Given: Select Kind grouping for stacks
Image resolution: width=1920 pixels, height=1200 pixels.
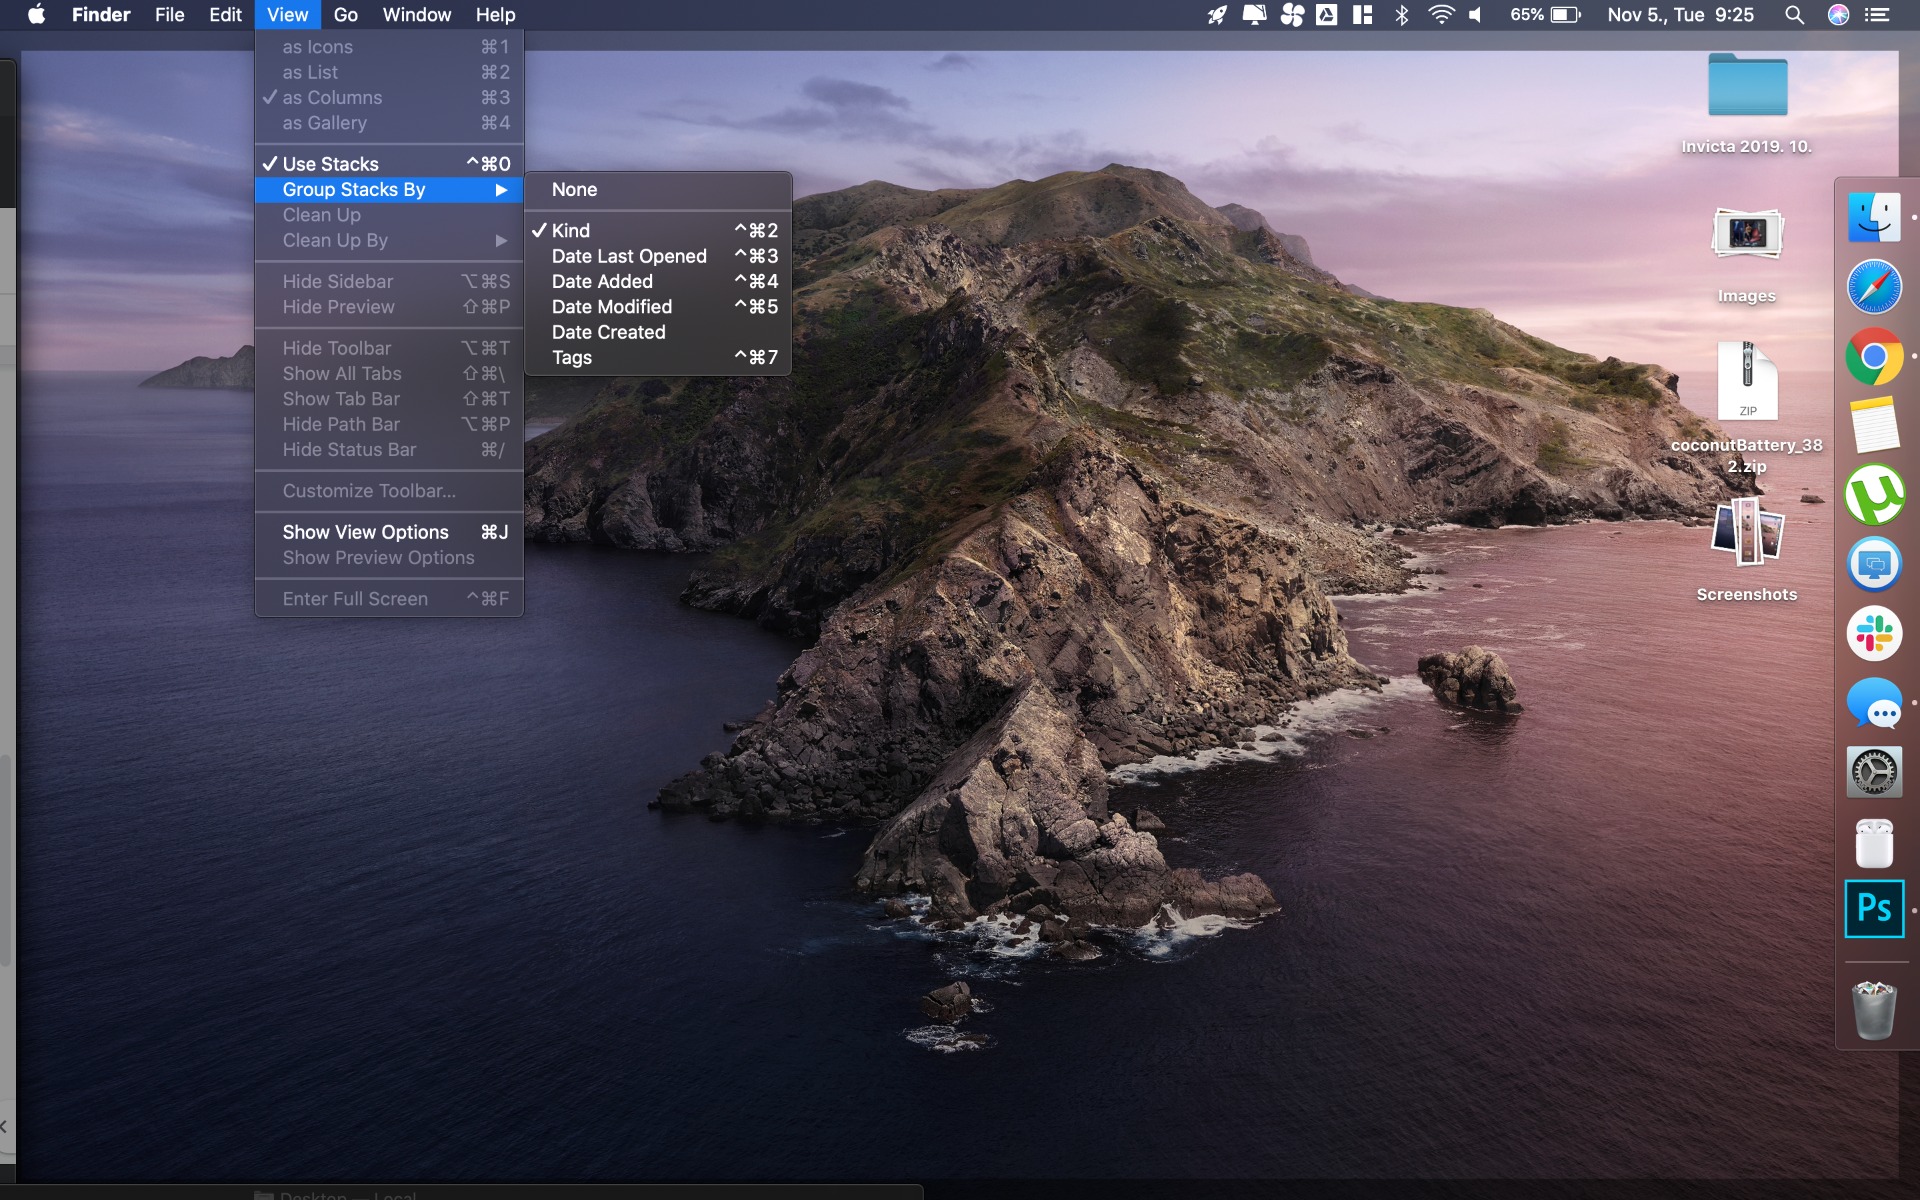Looking at the screenshot, I should coord(658,231).
